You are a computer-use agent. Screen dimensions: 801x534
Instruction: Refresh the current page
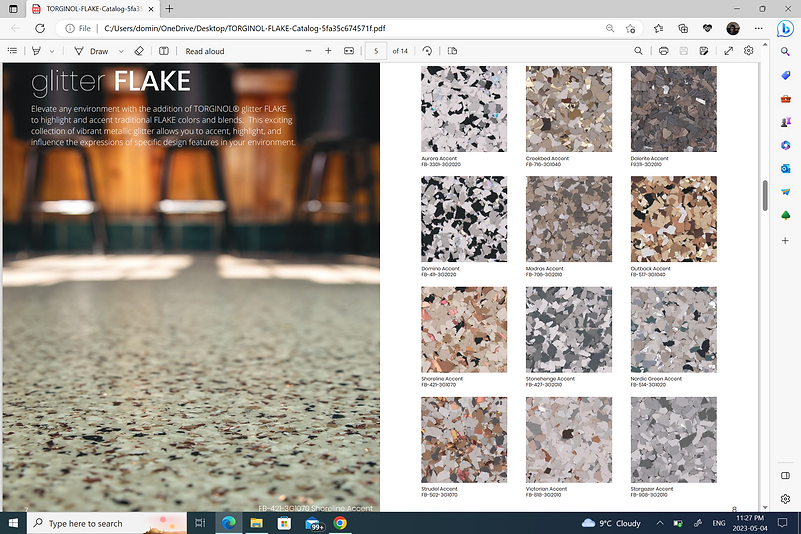pos(40,29)
